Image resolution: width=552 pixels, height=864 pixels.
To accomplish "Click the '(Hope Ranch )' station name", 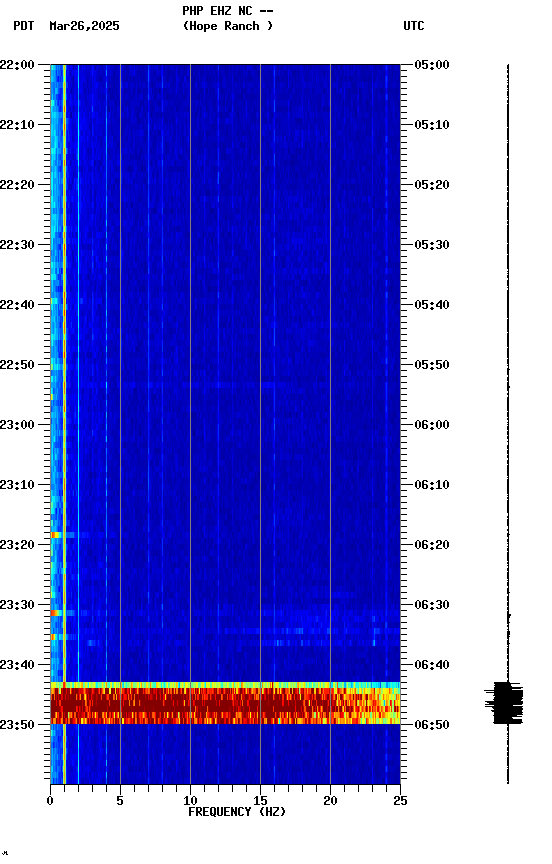I will click(x=228, y=26).
